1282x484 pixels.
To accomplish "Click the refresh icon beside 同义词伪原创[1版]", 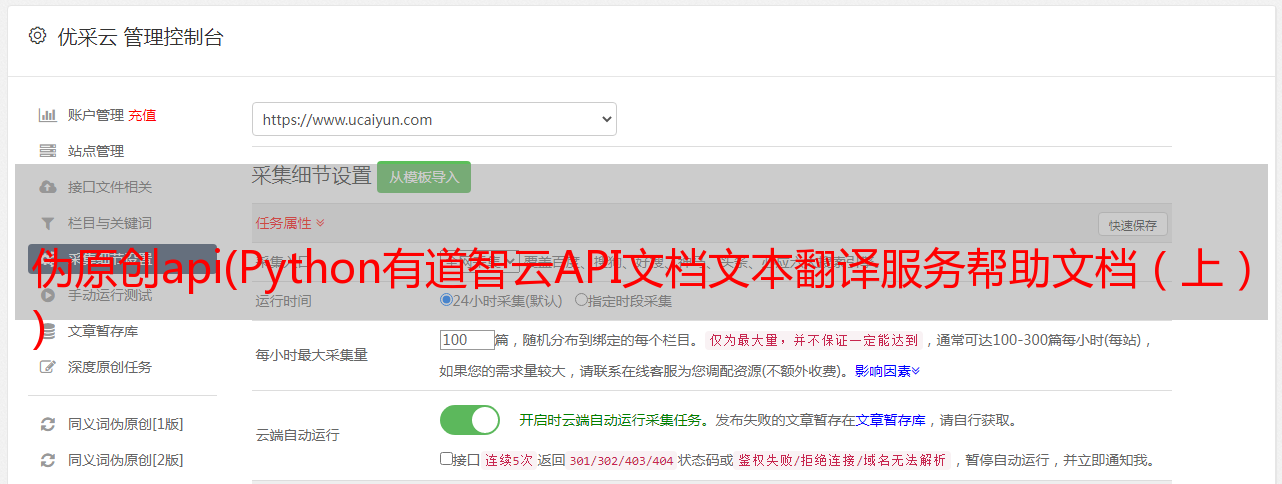I will (x=47, y=424).
